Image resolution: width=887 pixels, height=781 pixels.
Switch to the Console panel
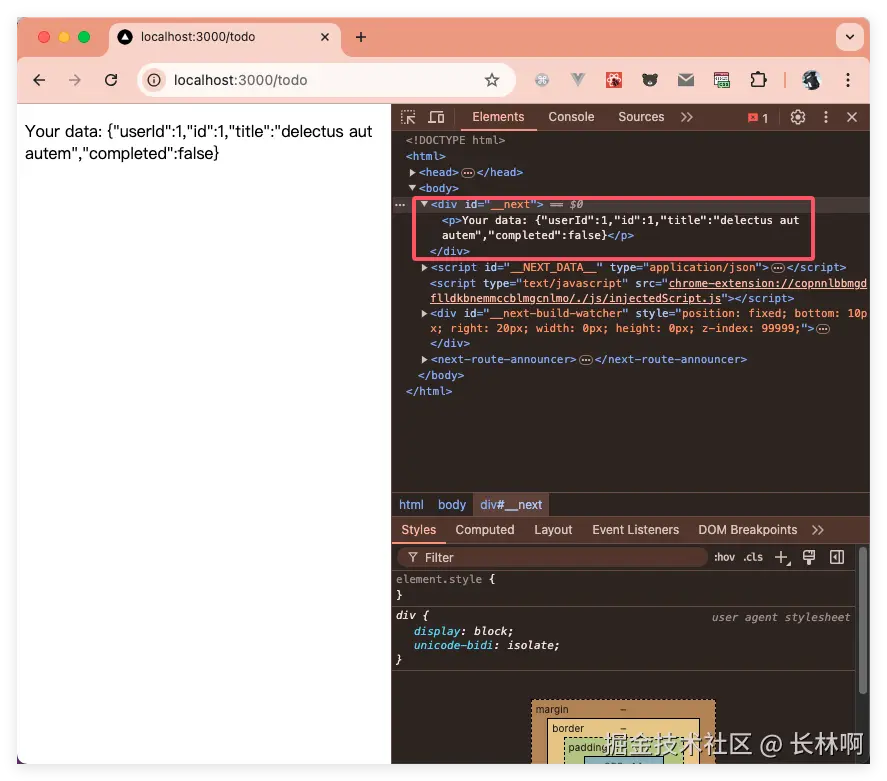point(571,117)
